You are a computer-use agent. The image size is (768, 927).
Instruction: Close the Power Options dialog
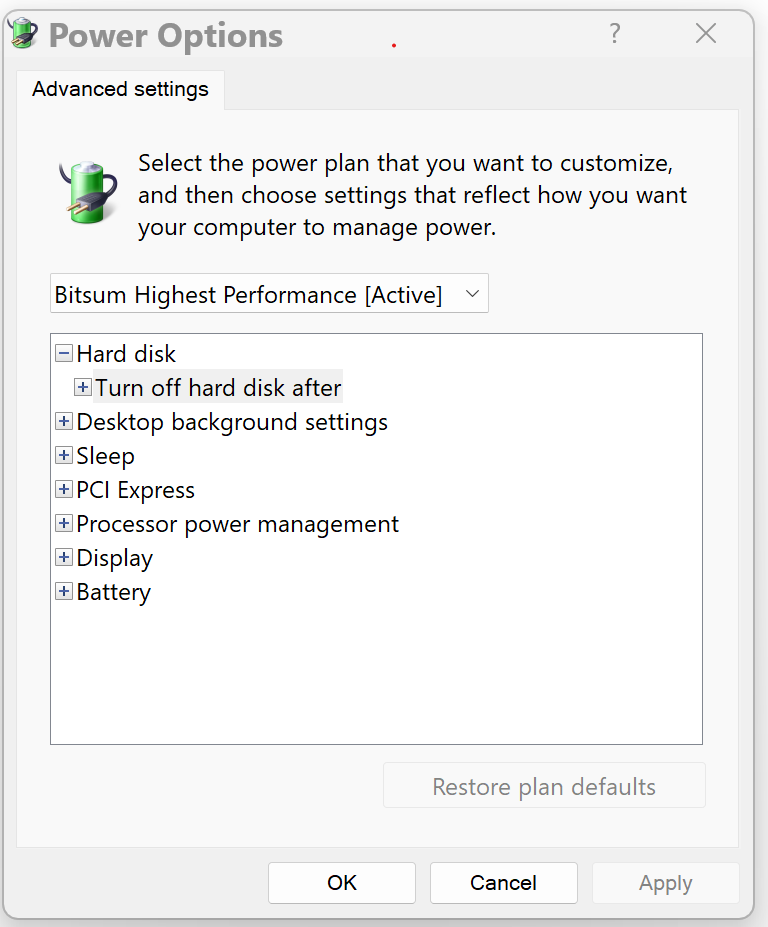click(706, 34)
